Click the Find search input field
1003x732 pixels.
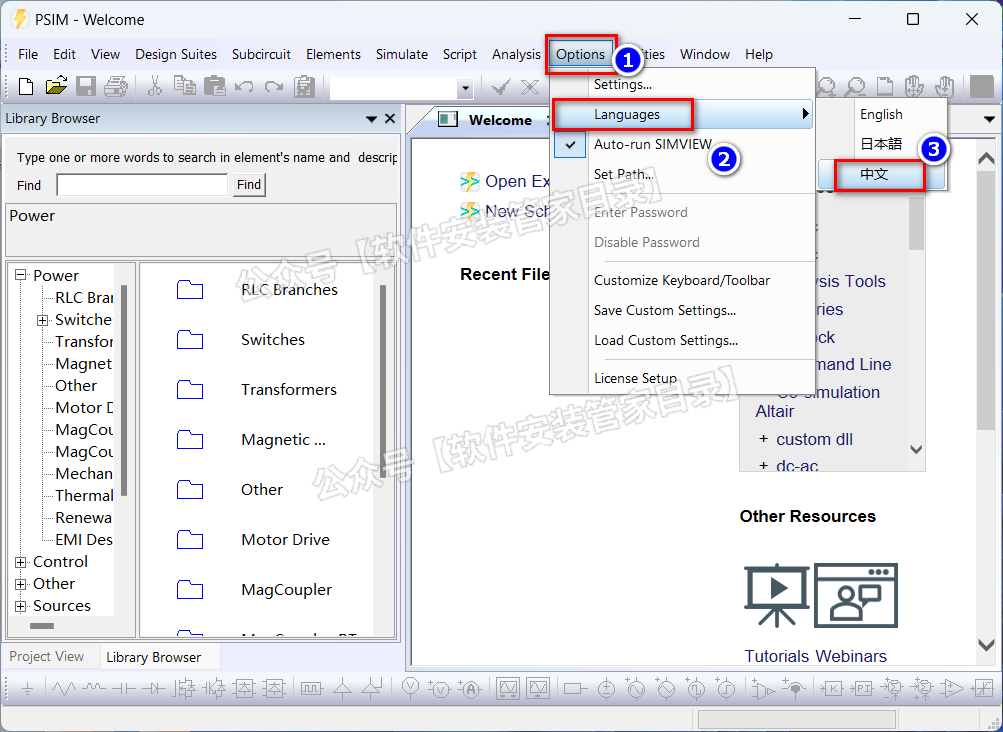[x=142, y=185]
